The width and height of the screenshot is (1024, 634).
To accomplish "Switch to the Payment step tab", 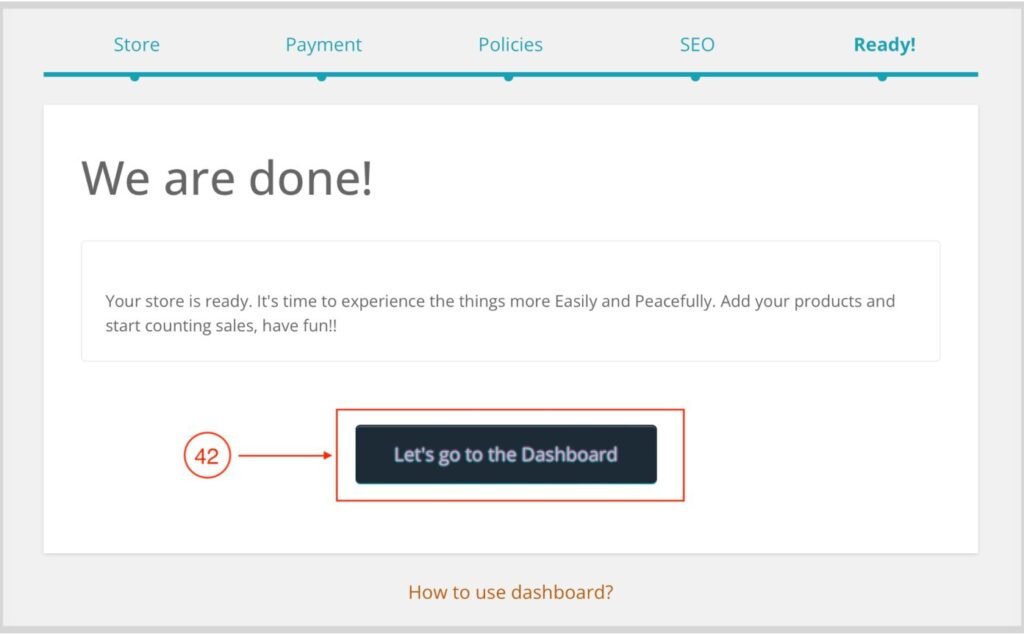I will pyautogui.click(x=323, y=45).
